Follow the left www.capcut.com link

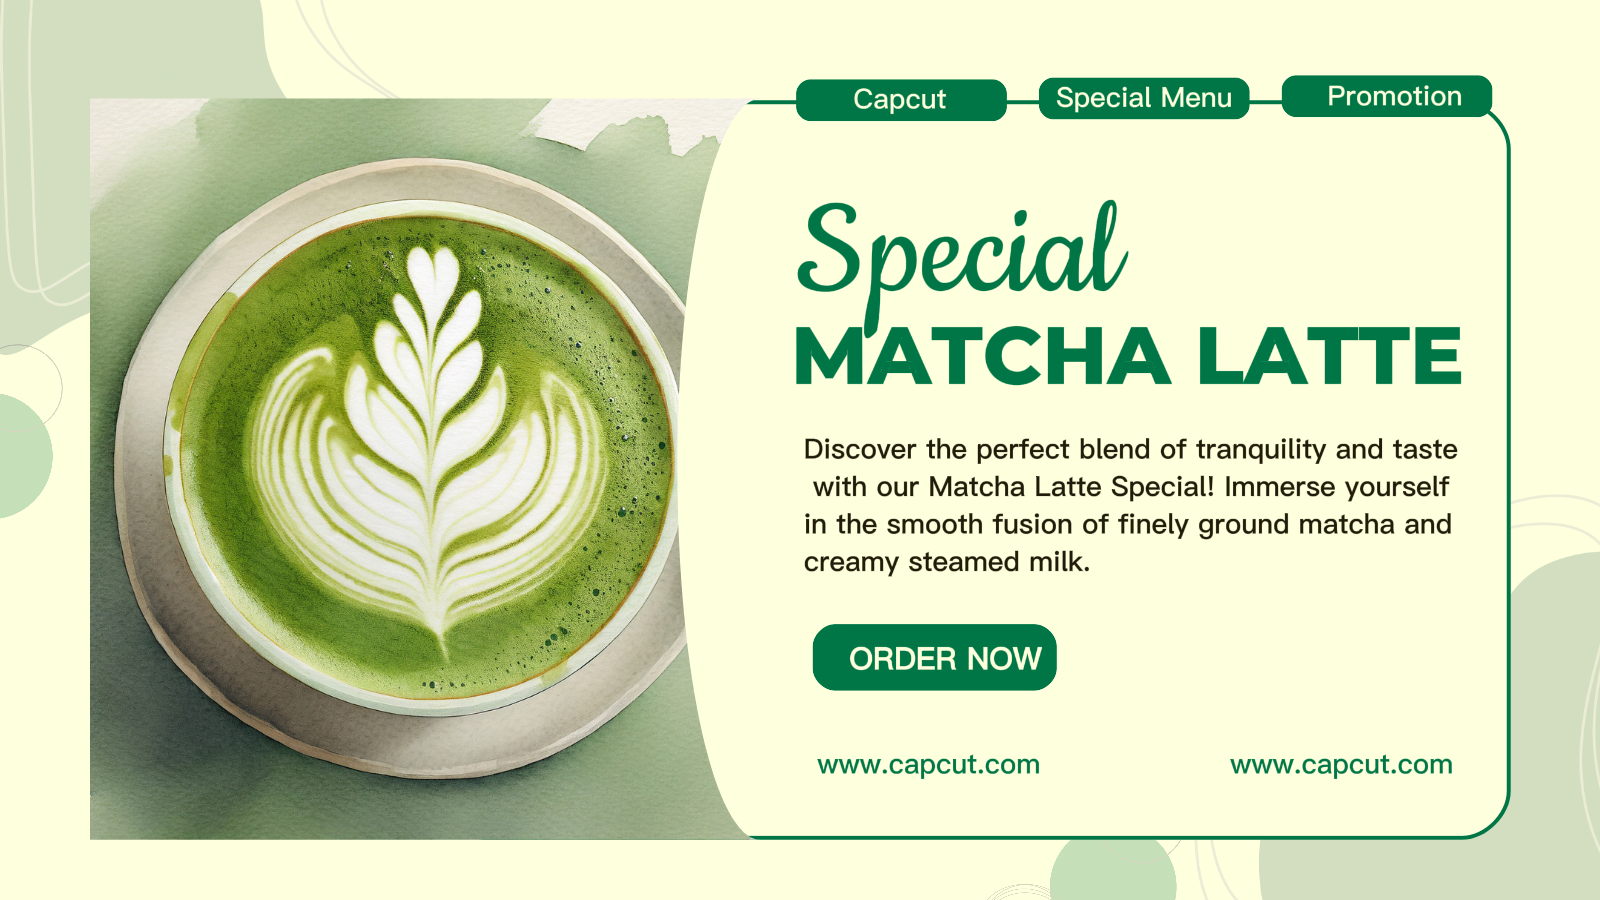929,764
